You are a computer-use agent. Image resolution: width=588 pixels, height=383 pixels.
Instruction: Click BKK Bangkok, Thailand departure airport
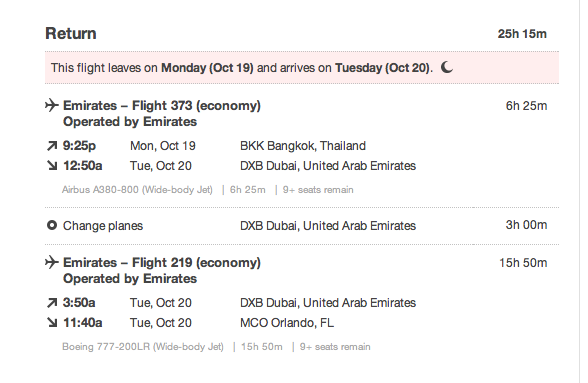pyautogui.click(x=303, y=146)
